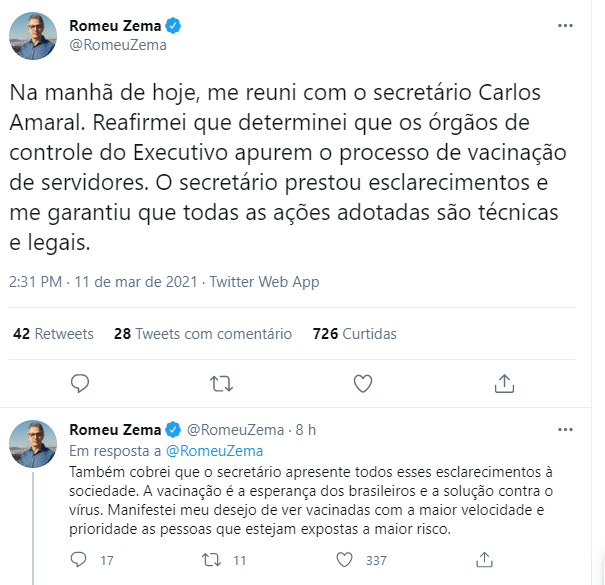This screenshot has height=585, width=605.
Task: Open more options on the reply tweet
Action: coord(566,430)
